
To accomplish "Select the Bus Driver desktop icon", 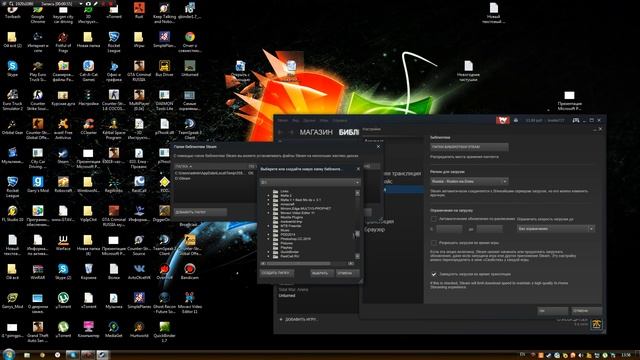I will coord(164,69).
